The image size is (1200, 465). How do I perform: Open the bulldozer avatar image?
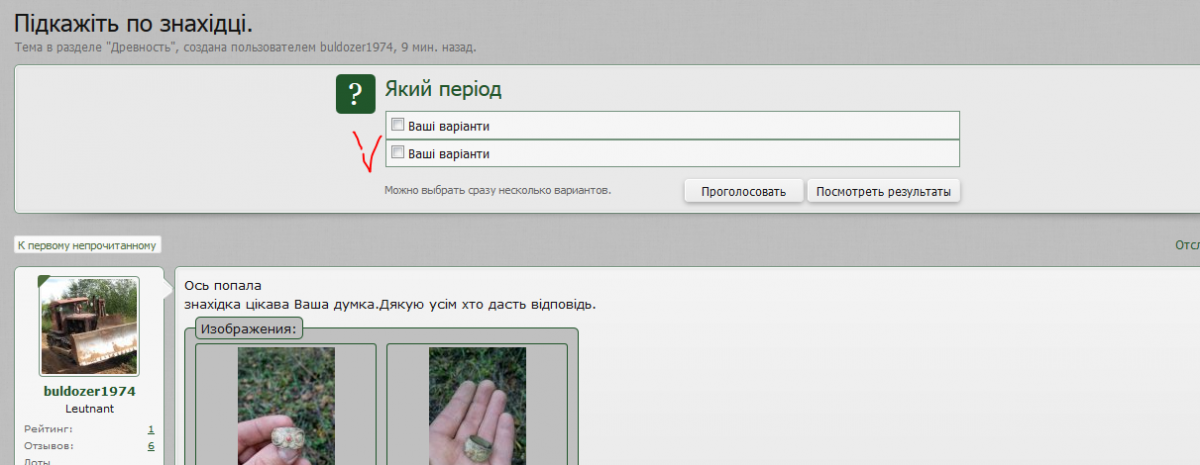tap(89, 326)
